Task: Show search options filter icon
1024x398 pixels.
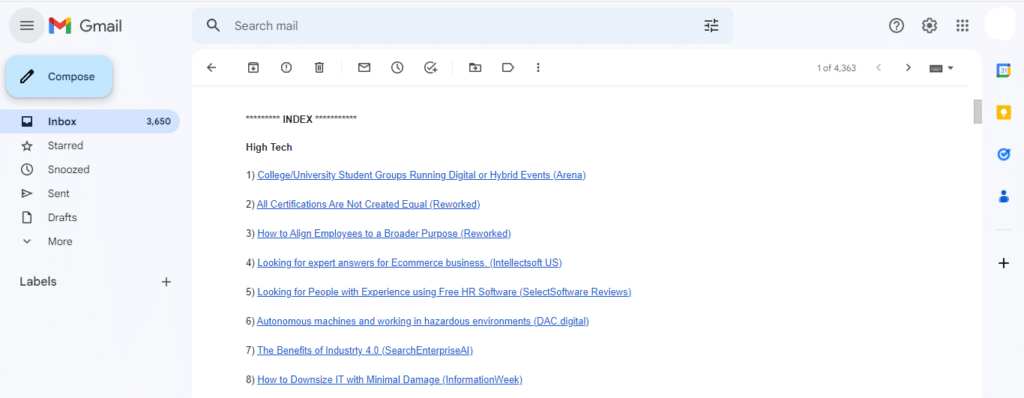Action: click(711, 25)
